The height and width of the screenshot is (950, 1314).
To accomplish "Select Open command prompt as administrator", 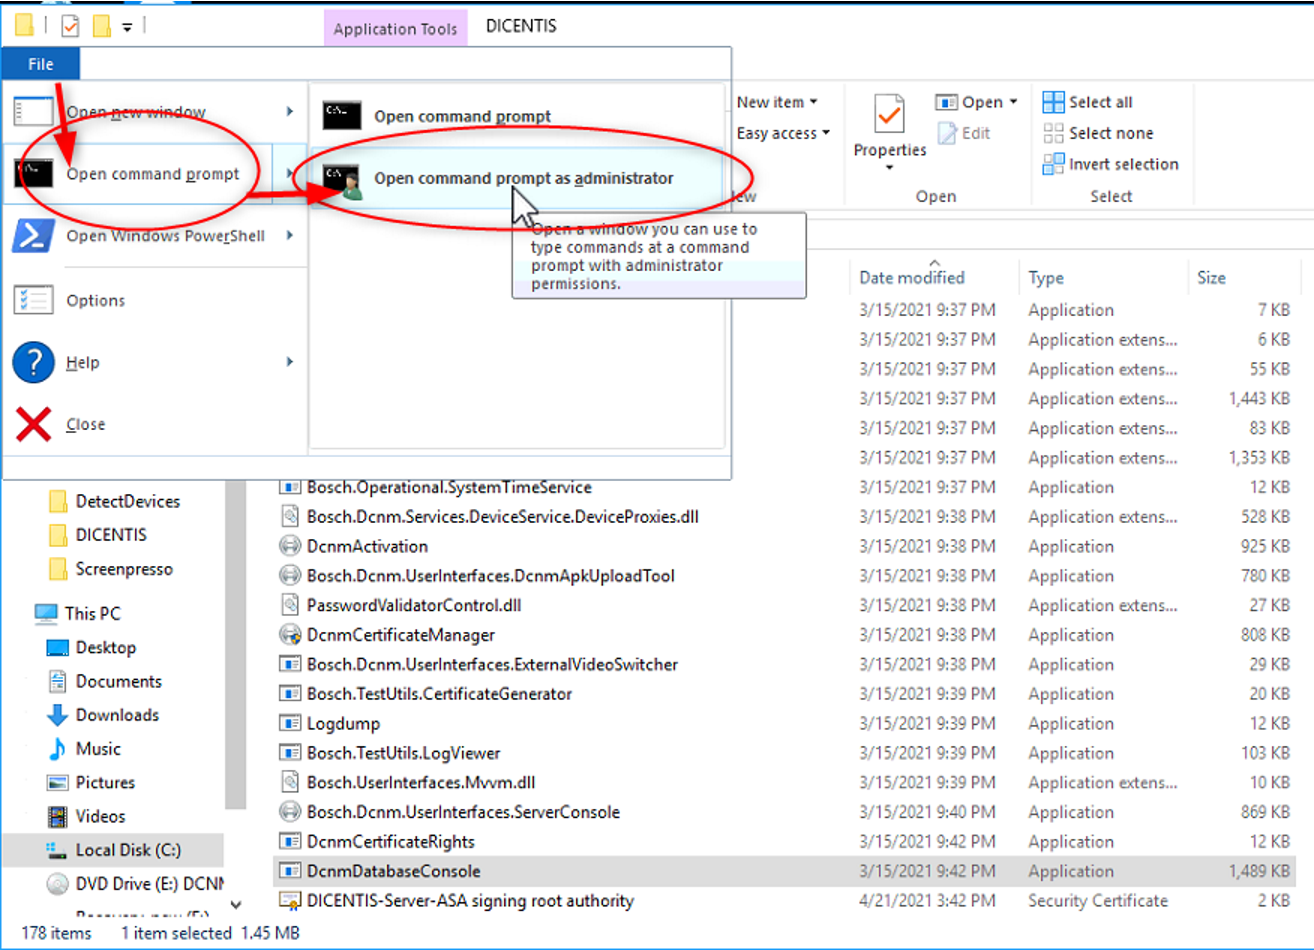I will (x=516, y=178).
